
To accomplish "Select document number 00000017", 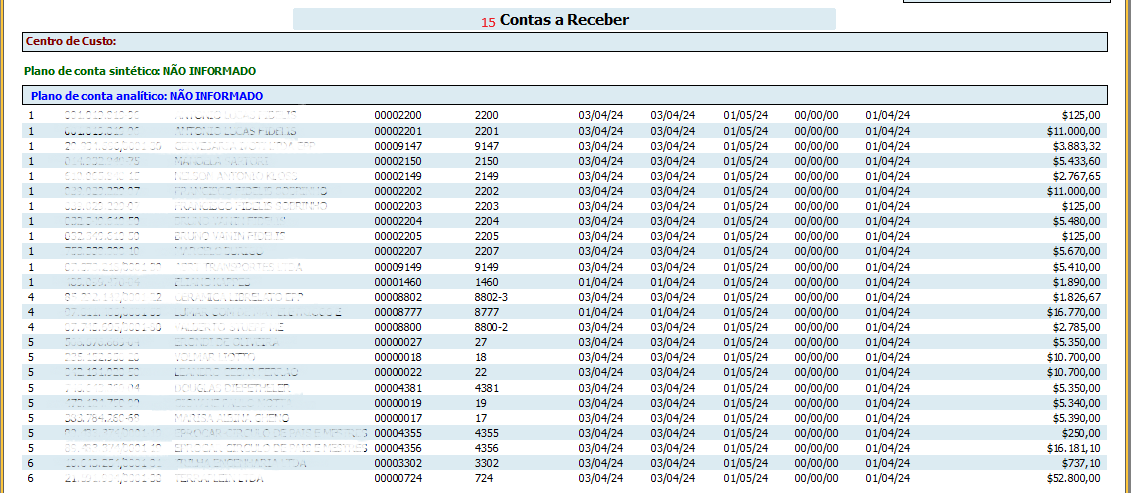I will 397,417.
